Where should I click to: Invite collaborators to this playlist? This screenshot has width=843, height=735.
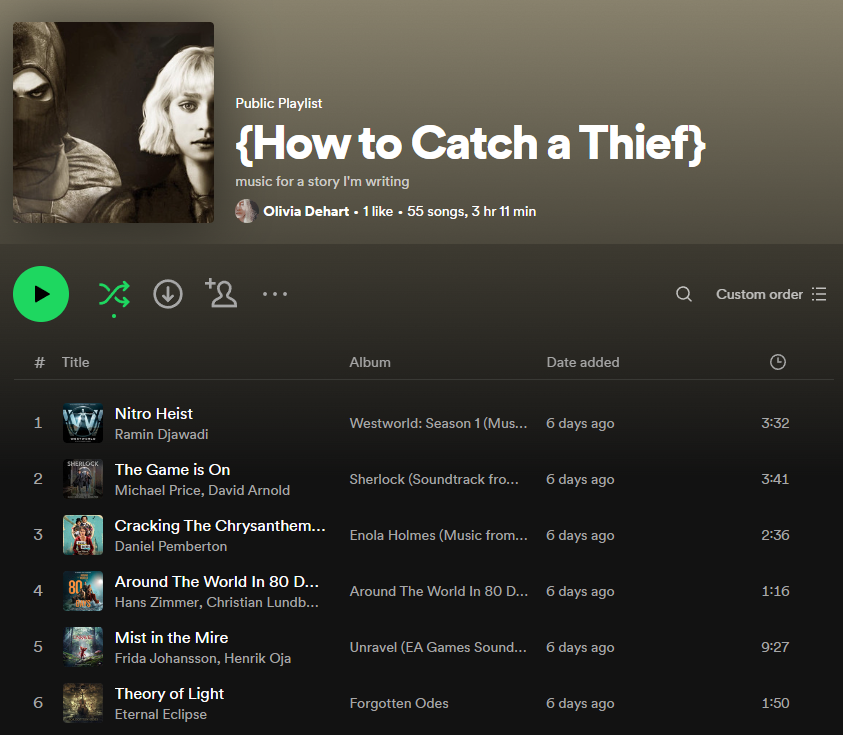[x=220, y=293]
